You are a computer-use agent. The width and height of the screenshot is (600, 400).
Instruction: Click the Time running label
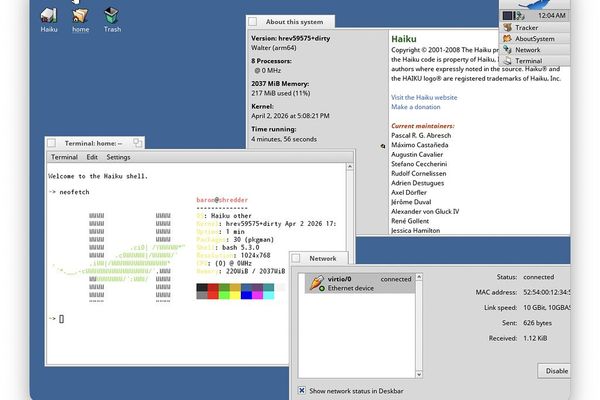[x=274, y=129]
